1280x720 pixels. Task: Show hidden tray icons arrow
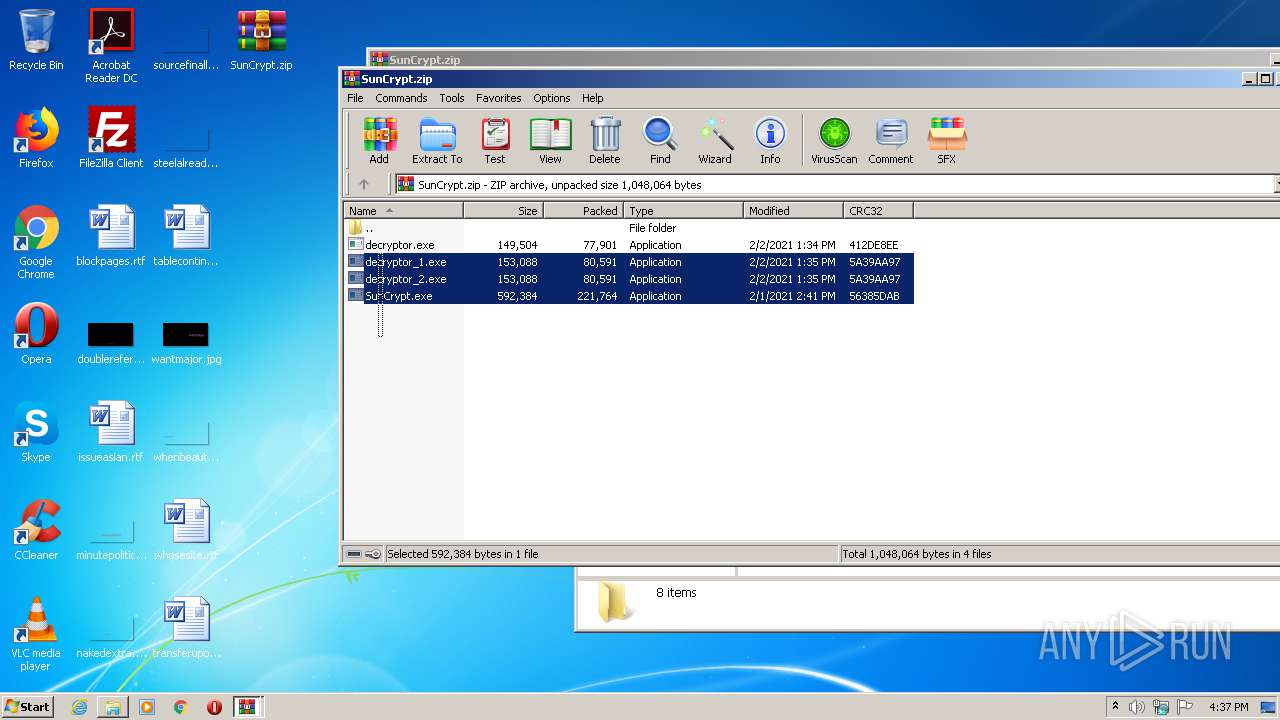click(1115, 707)
